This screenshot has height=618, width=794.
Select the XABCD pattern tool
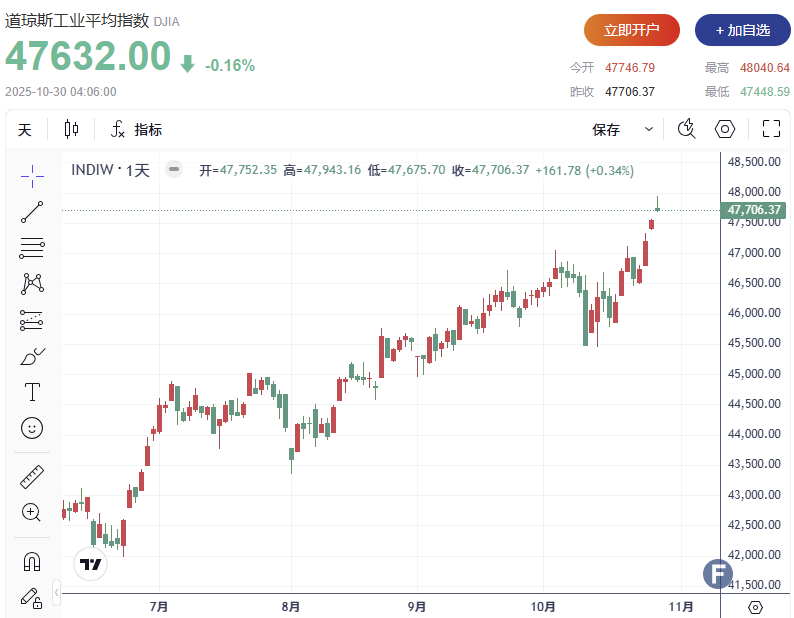coord(32,284)
